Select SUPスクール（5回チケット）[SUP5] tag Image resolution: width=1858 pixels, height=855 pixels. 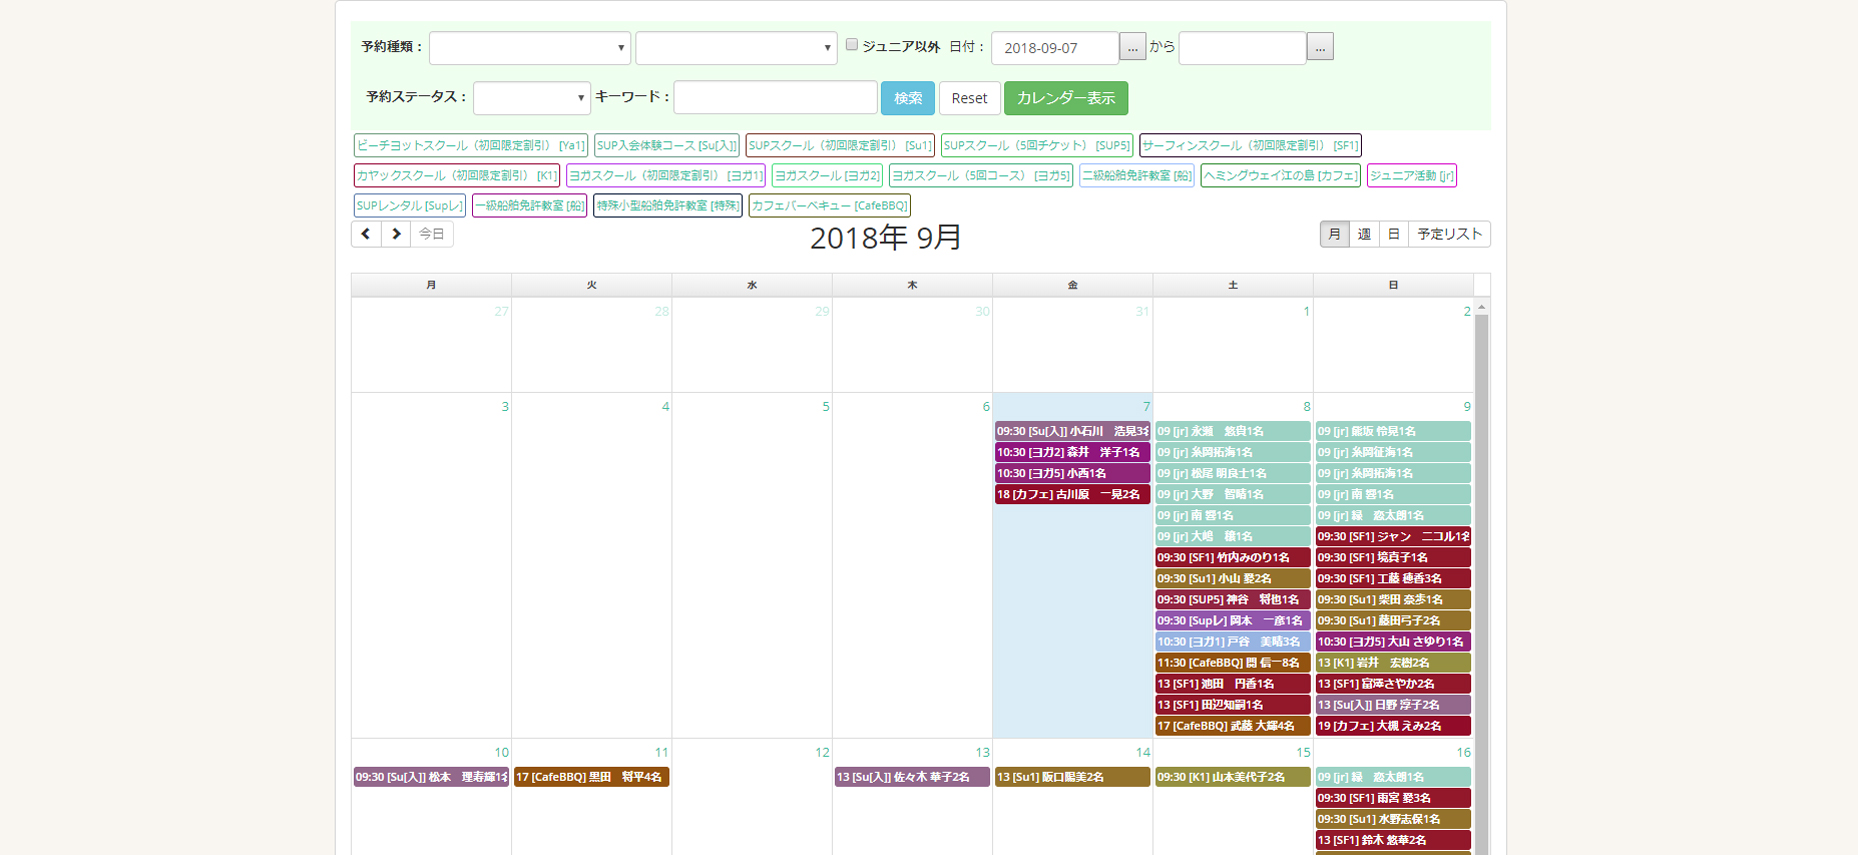coord(1037,146)
